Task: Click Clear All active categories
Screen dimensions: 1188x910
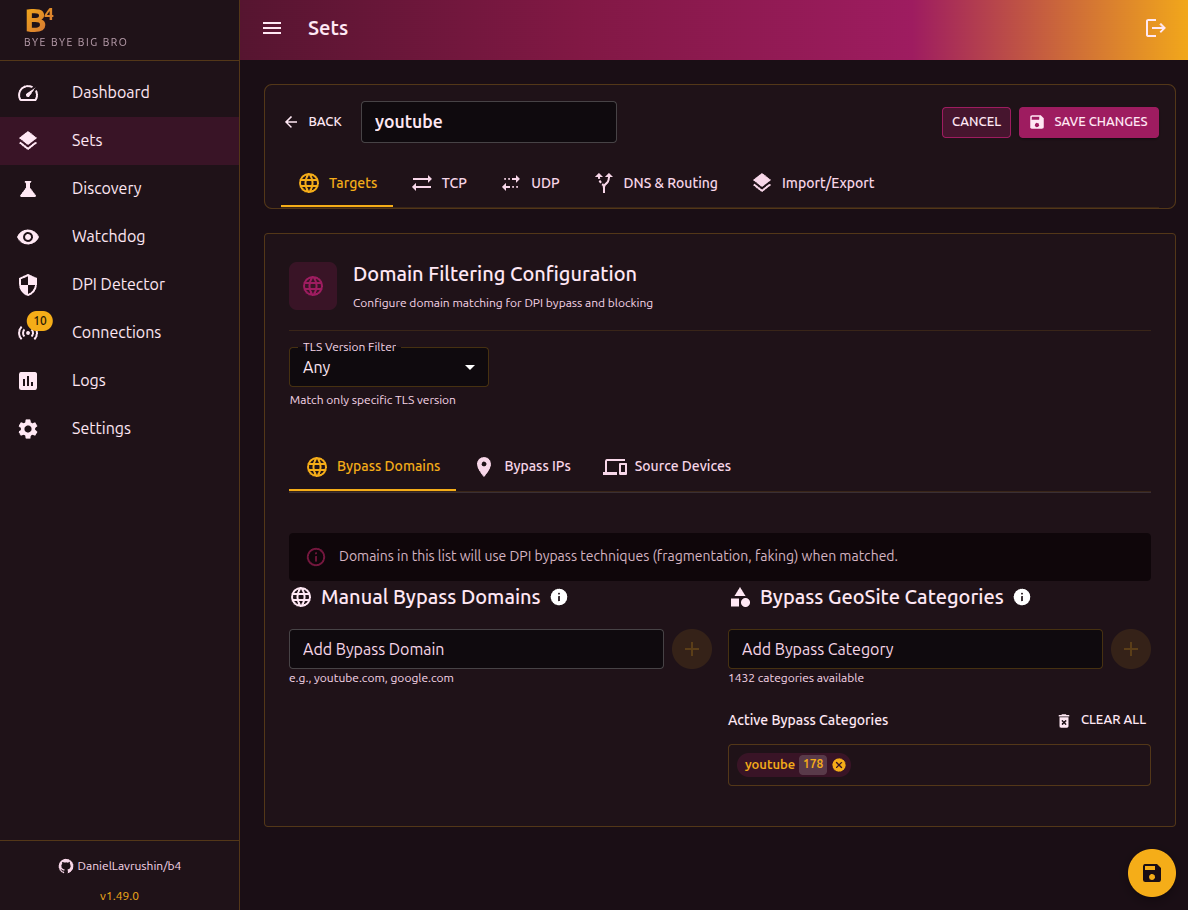Action: 1101,720
